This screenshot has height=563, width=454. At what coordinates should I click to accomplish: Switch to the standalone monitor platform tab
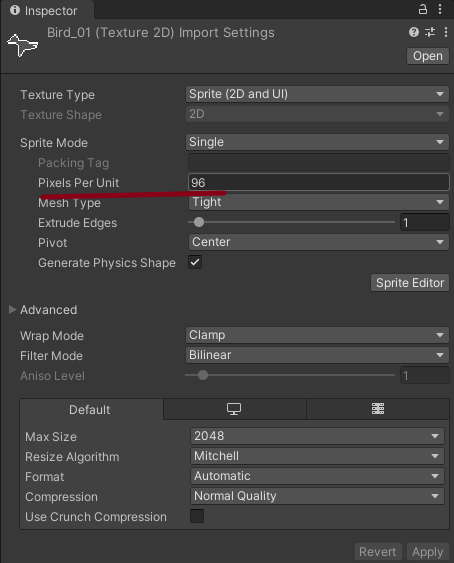pyautogui.click(x=234, y=409)
